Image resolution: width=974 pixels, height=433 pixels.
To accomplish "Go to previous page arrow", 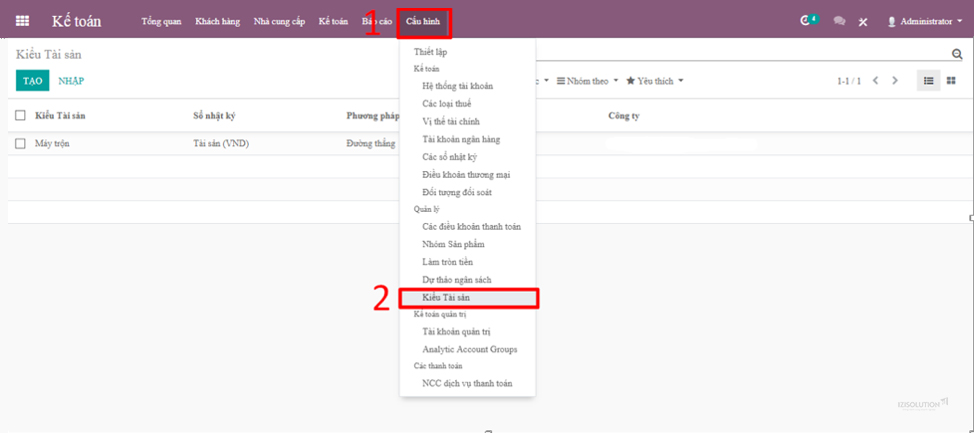I will tap(875, 81).
